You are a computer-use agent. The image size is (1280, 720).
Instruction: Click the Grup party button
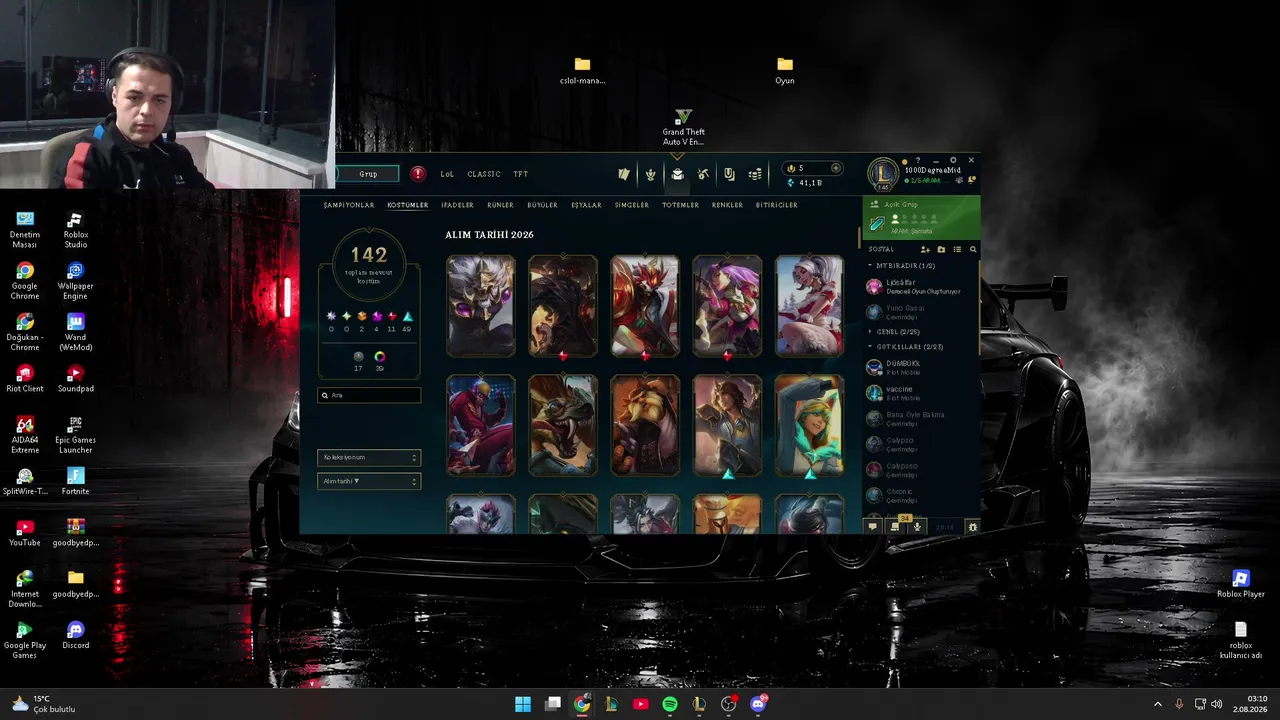coord(368,174)
